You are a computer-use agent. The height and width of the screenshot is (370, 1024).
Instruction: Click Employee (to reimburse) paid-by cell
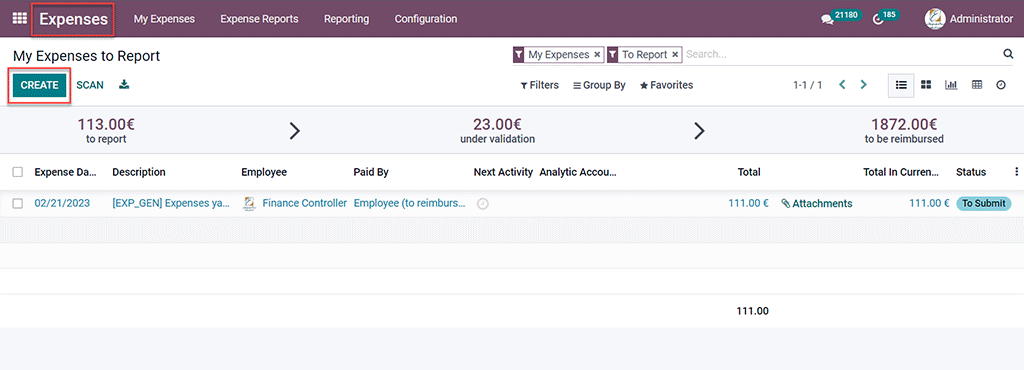(x=409, y=204)
